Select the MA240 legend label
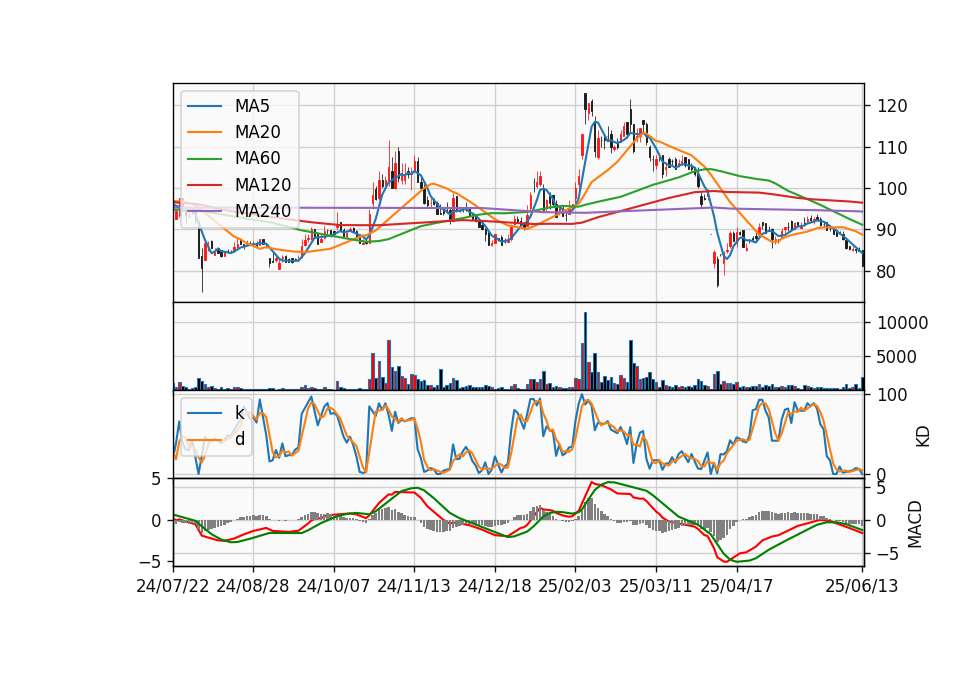Viewport: 960px width, 690px height. coord(263,211)
